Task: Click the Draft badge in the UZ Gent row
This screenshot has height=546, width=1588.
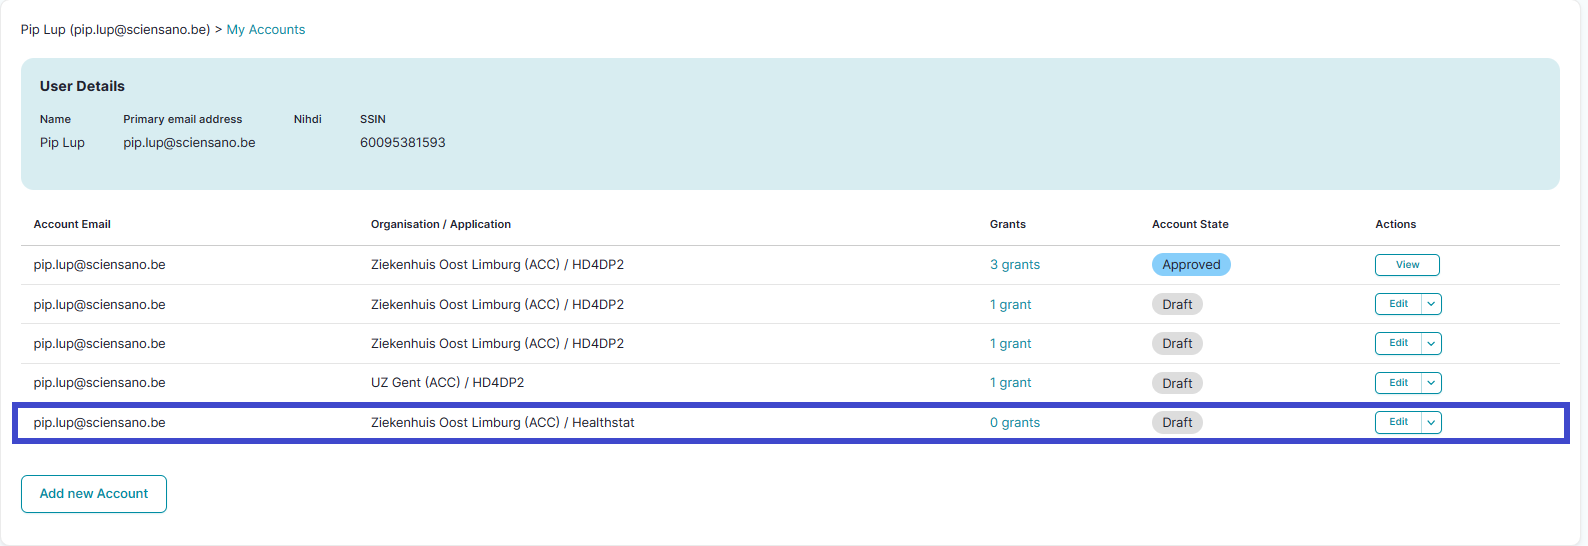Action: point(1176,383)
